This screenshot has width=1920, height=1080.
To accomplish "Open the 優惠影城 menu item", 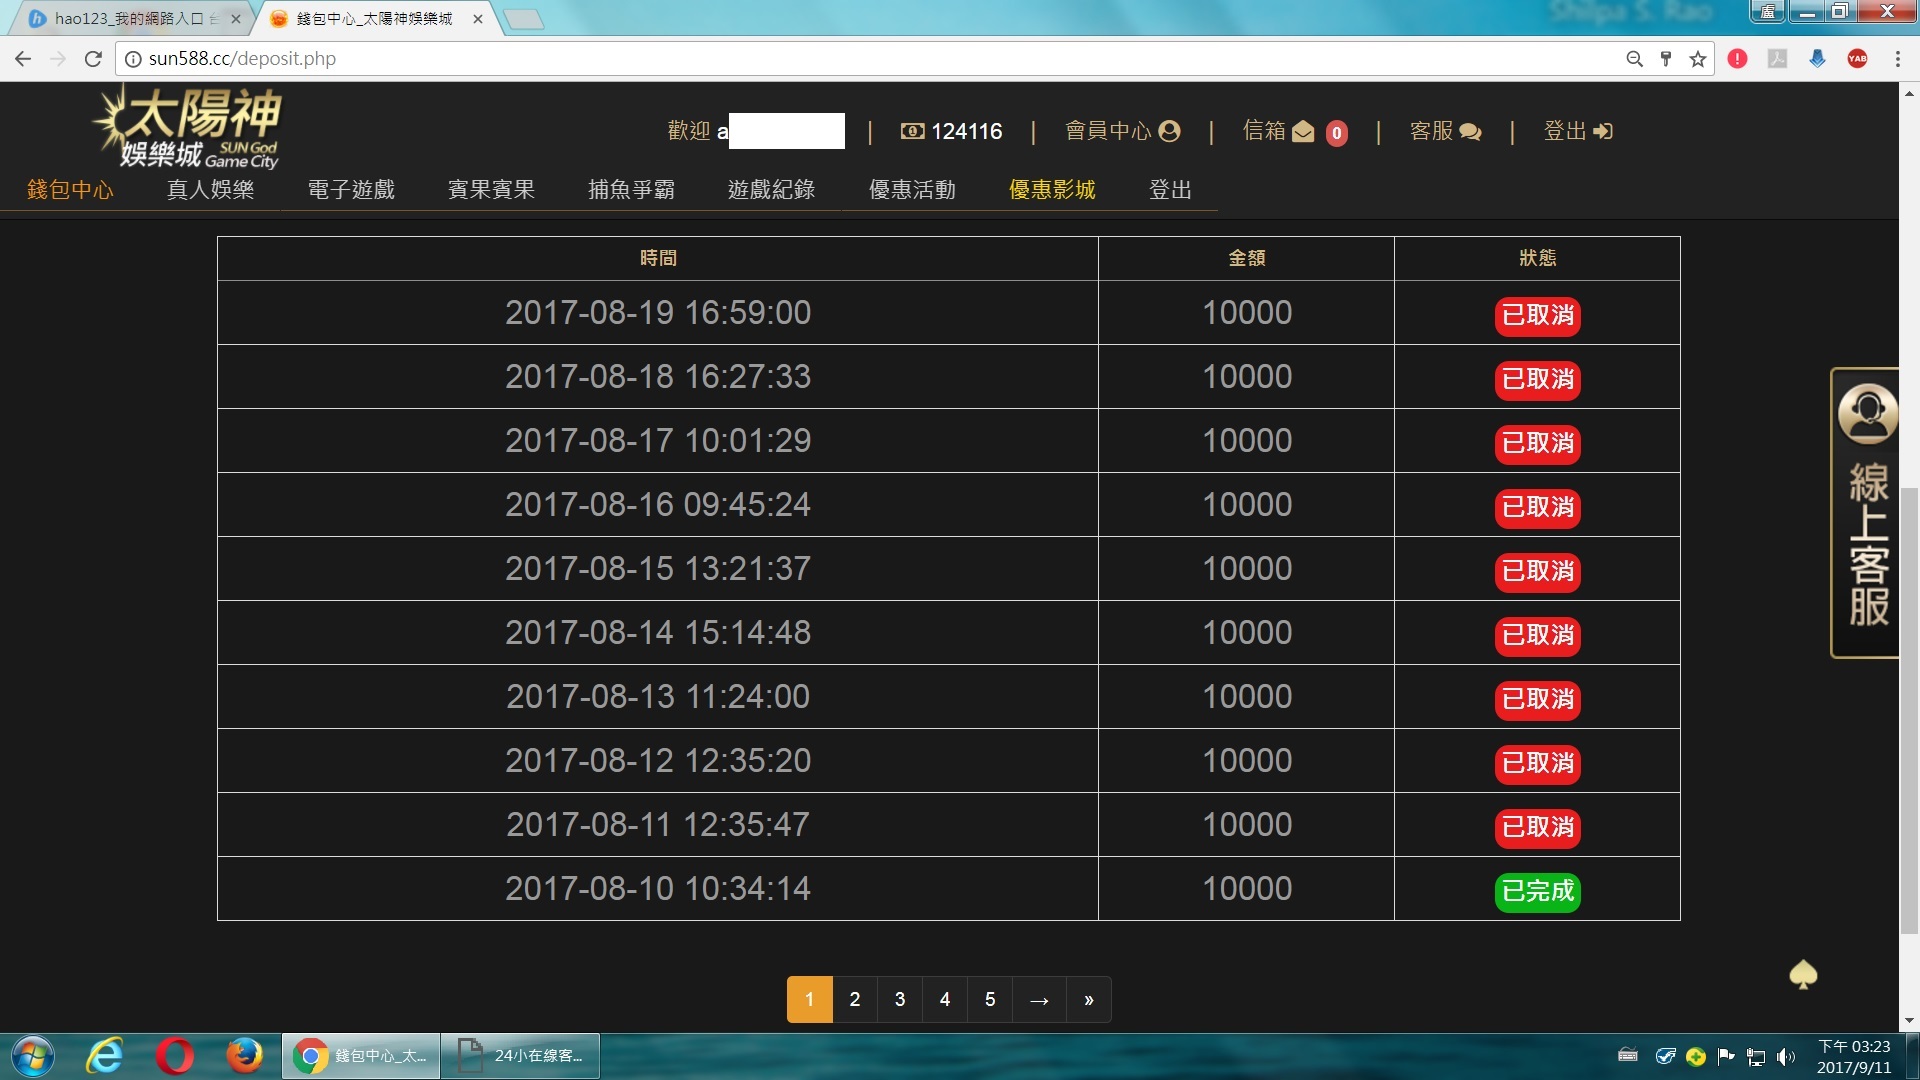I will (x=1052, y=190).
